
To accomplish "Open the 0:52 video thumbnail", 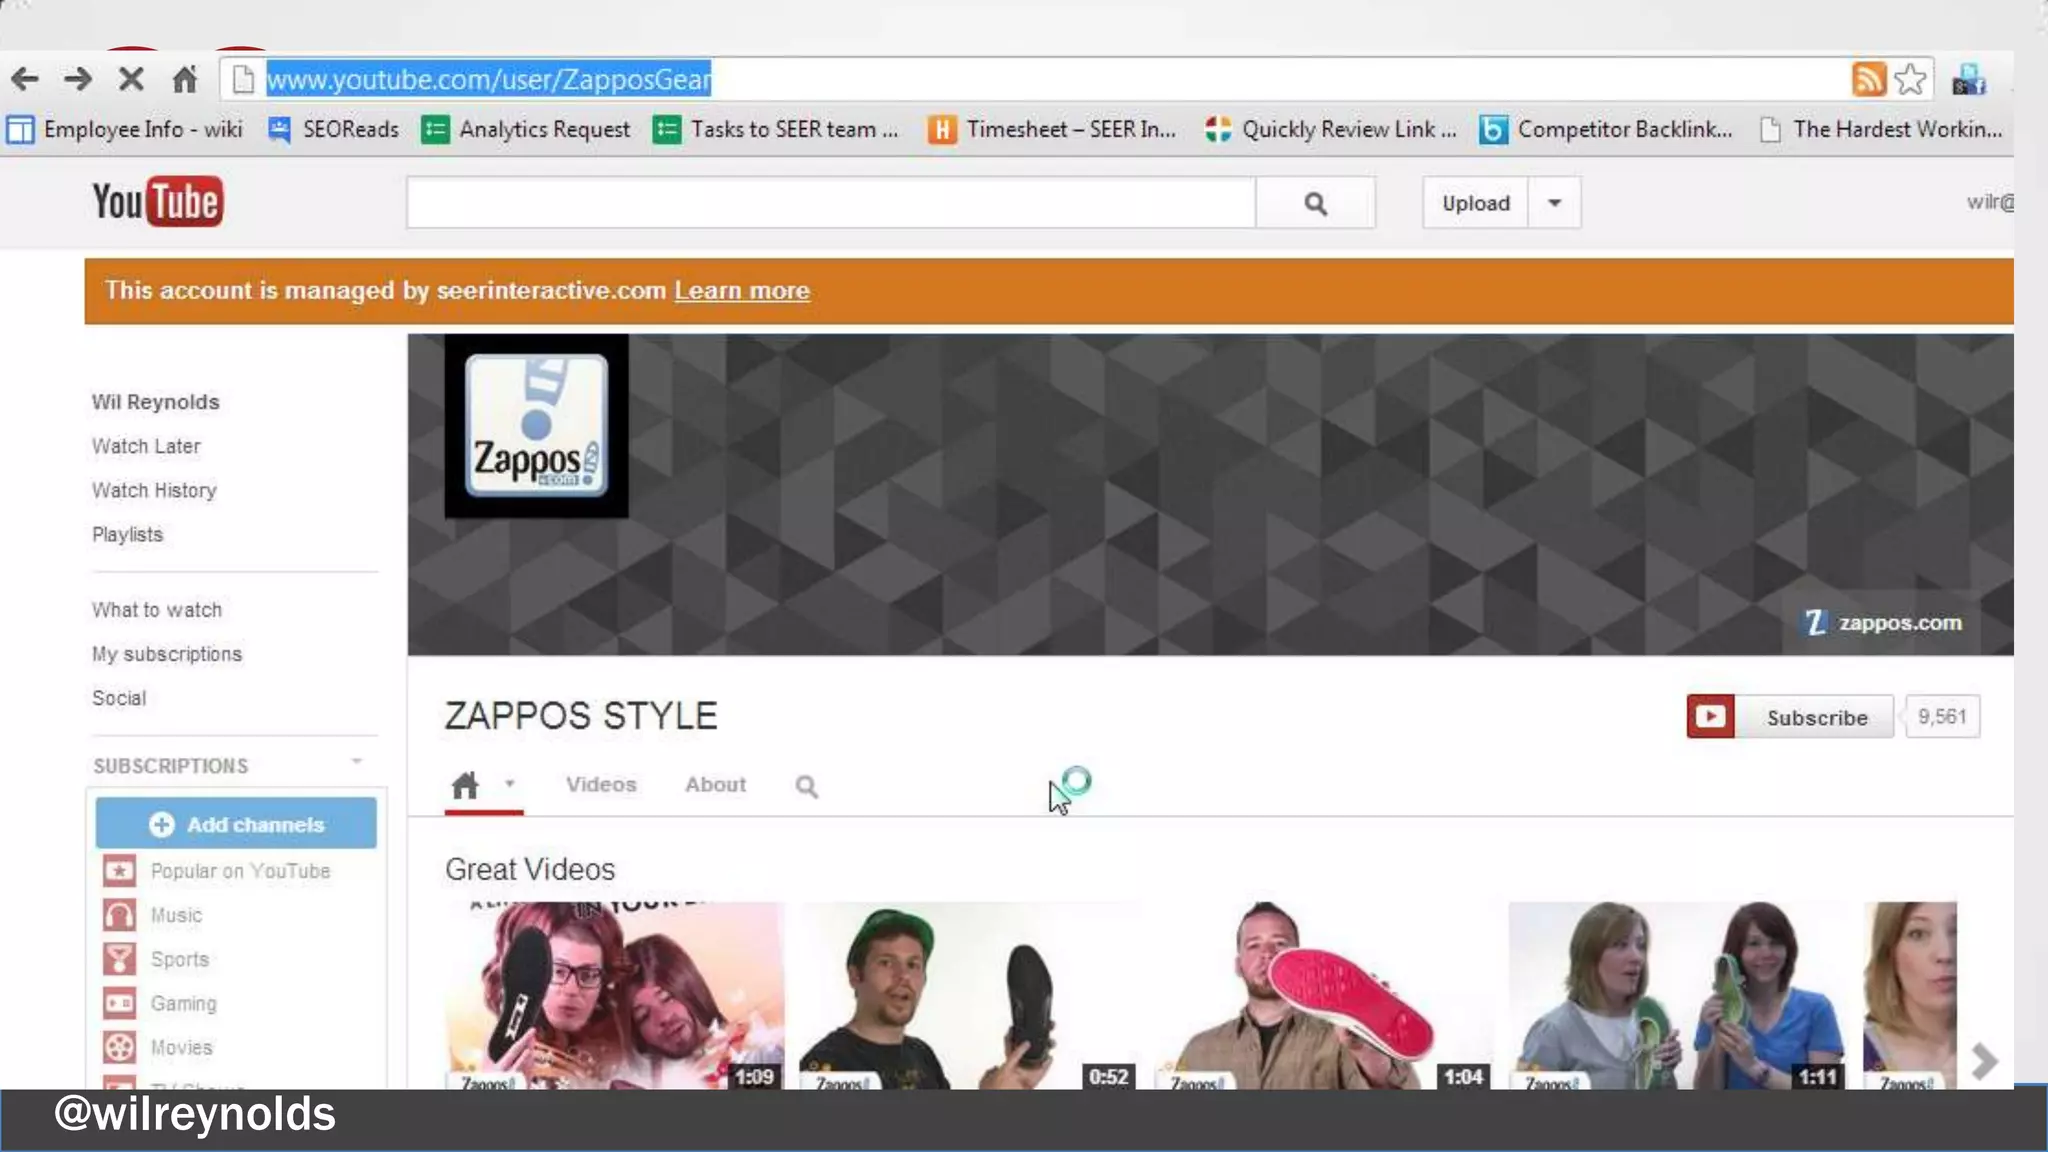I will (968, 995).
